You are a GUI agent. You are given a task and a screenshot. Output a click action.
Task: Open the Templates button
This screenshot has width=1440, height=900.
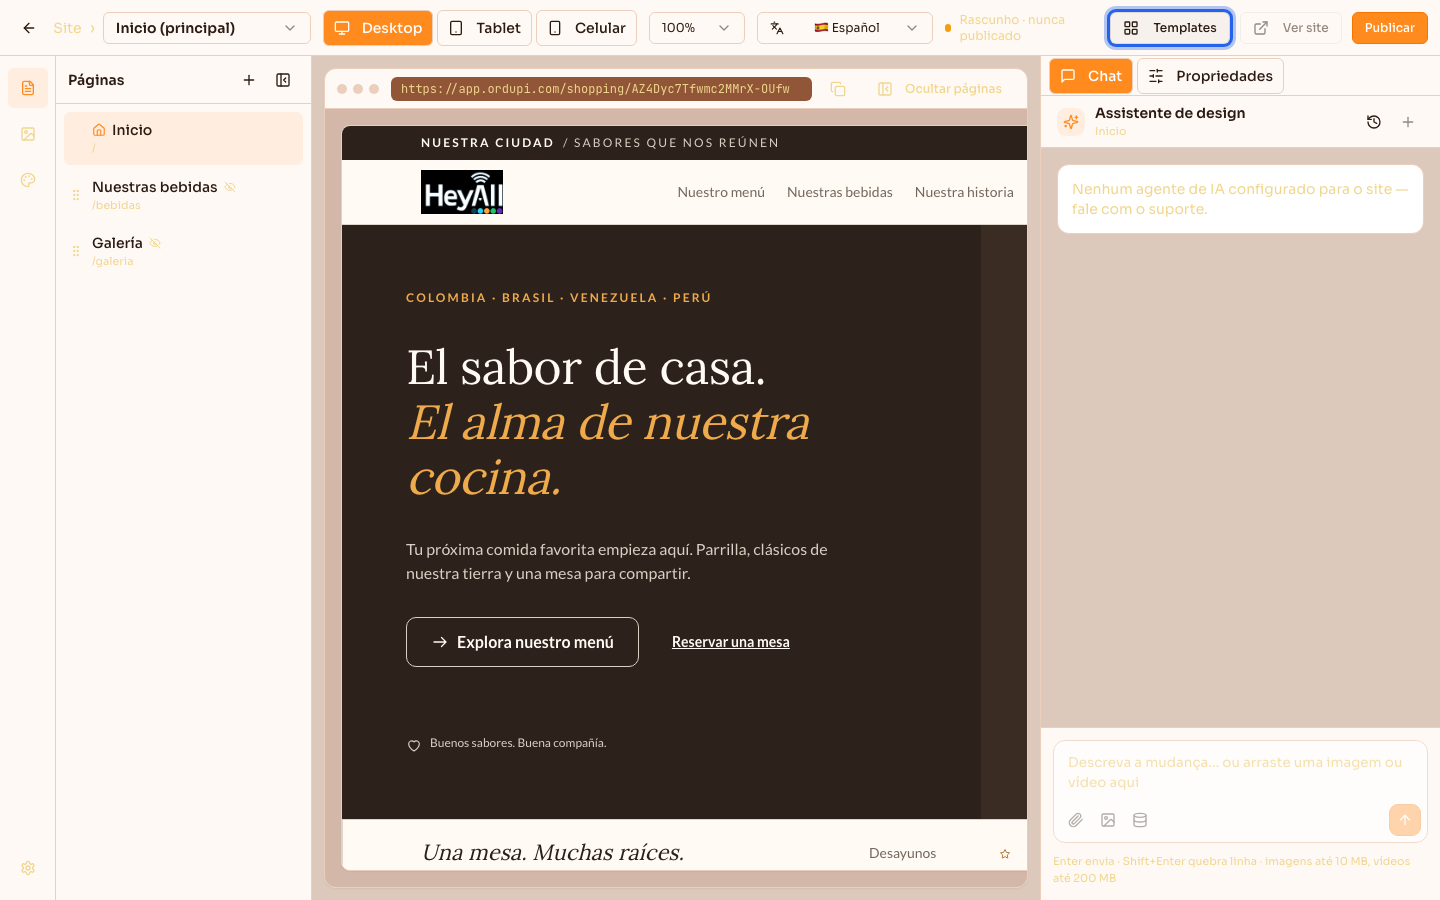1170,28
